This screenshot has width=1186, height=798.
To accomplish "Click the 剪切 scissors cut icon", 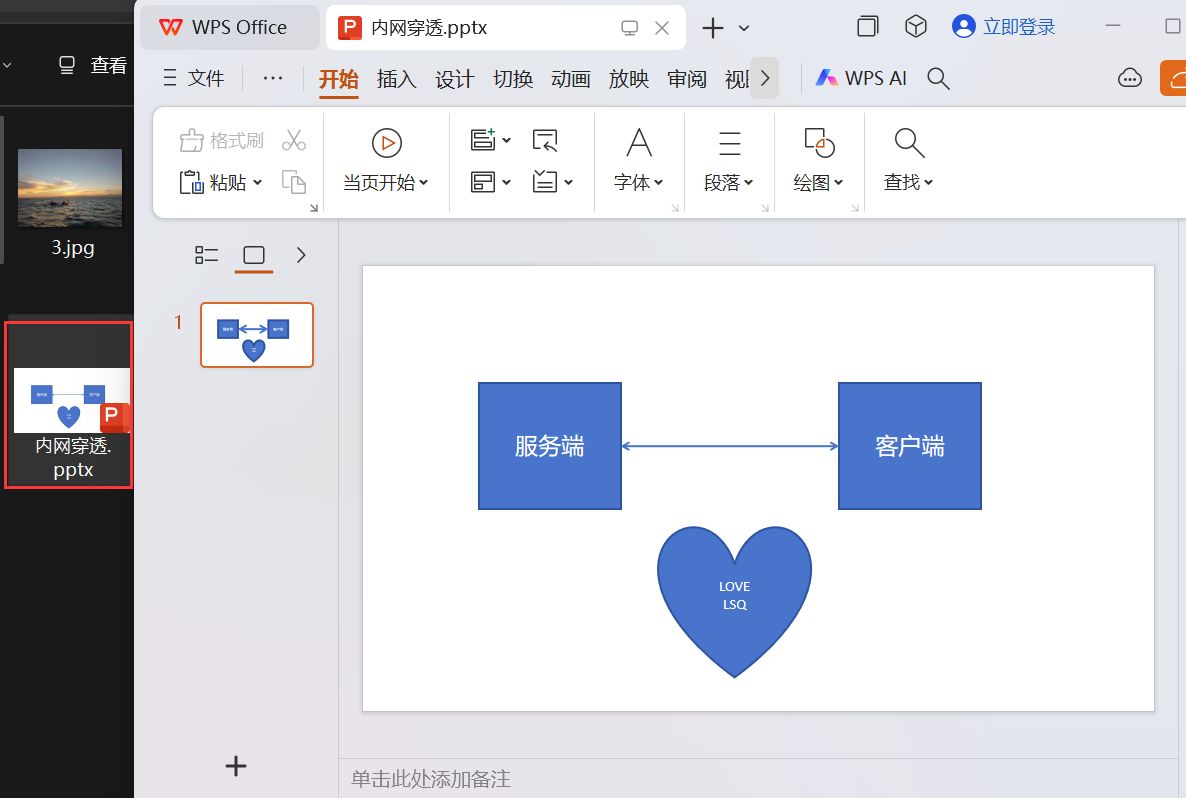I will pos(293,139).
